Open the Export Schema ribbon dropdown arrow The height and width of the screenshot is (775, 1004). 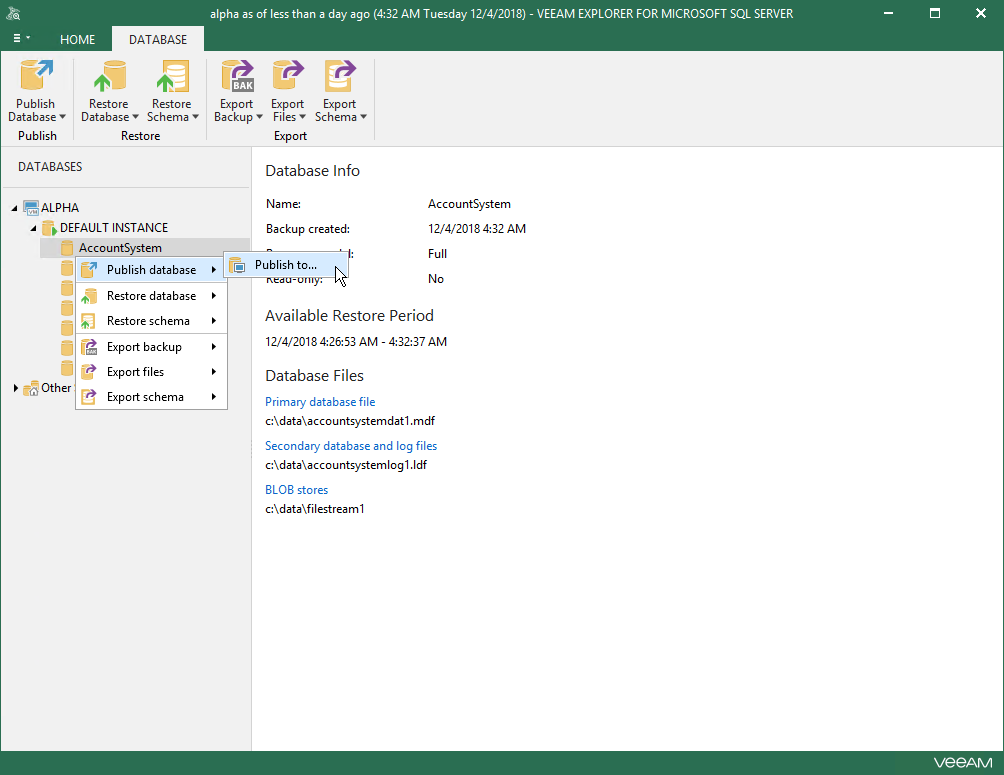coord(363,117)
